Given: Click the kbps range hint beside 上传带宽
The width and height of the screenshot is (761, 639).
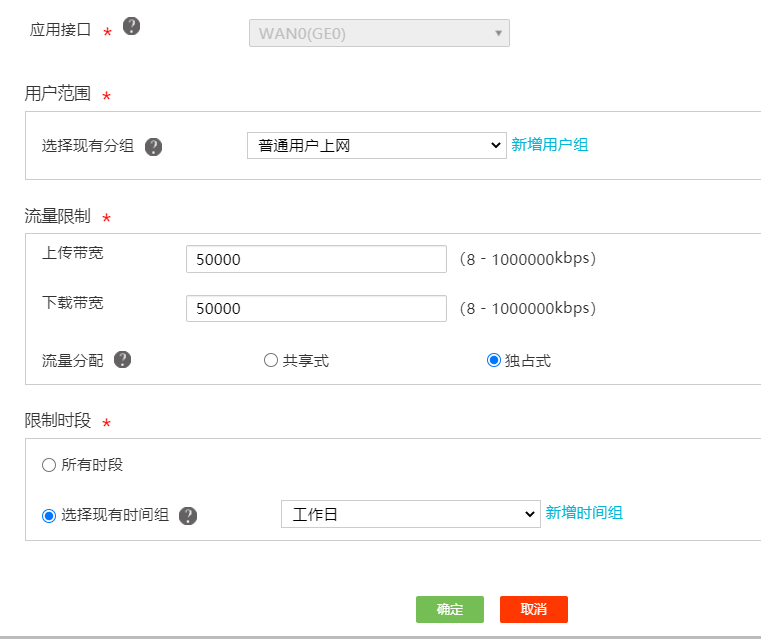Looking at the screenshot, I should [528, 259].
